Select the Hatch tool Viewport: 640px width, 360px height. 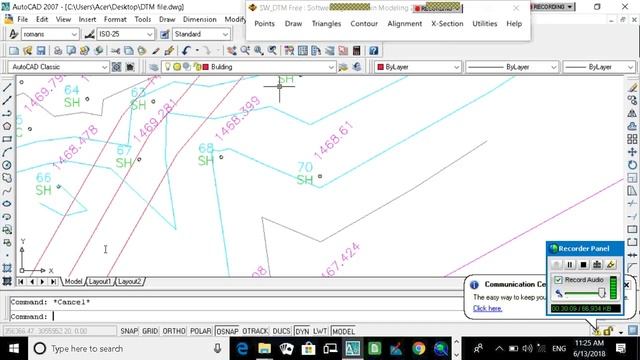[7, 268]
